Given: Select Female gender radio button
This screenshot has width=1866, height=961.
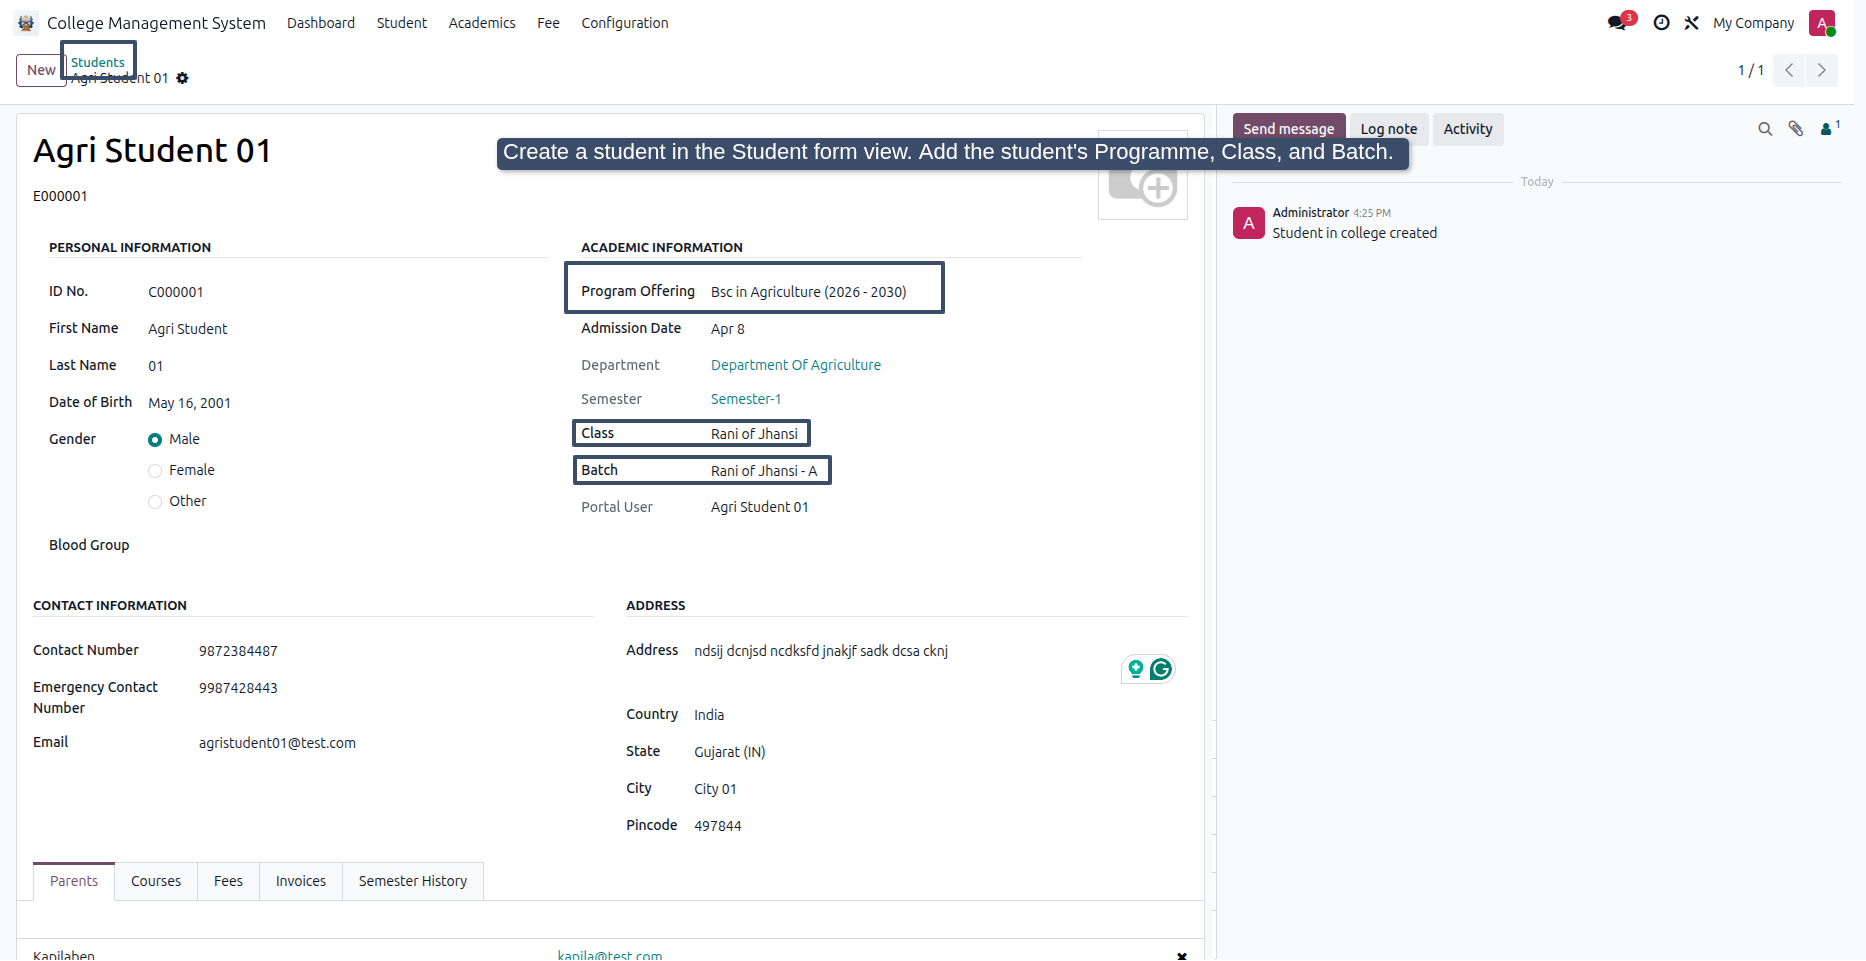Looking at the screenshot, I should point(155,471).
